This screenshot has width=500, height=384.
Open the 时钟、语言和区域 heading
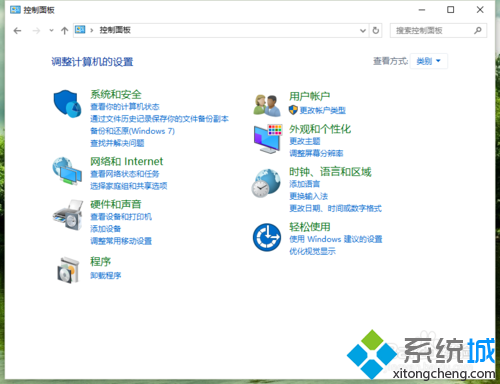pos(330,172)
